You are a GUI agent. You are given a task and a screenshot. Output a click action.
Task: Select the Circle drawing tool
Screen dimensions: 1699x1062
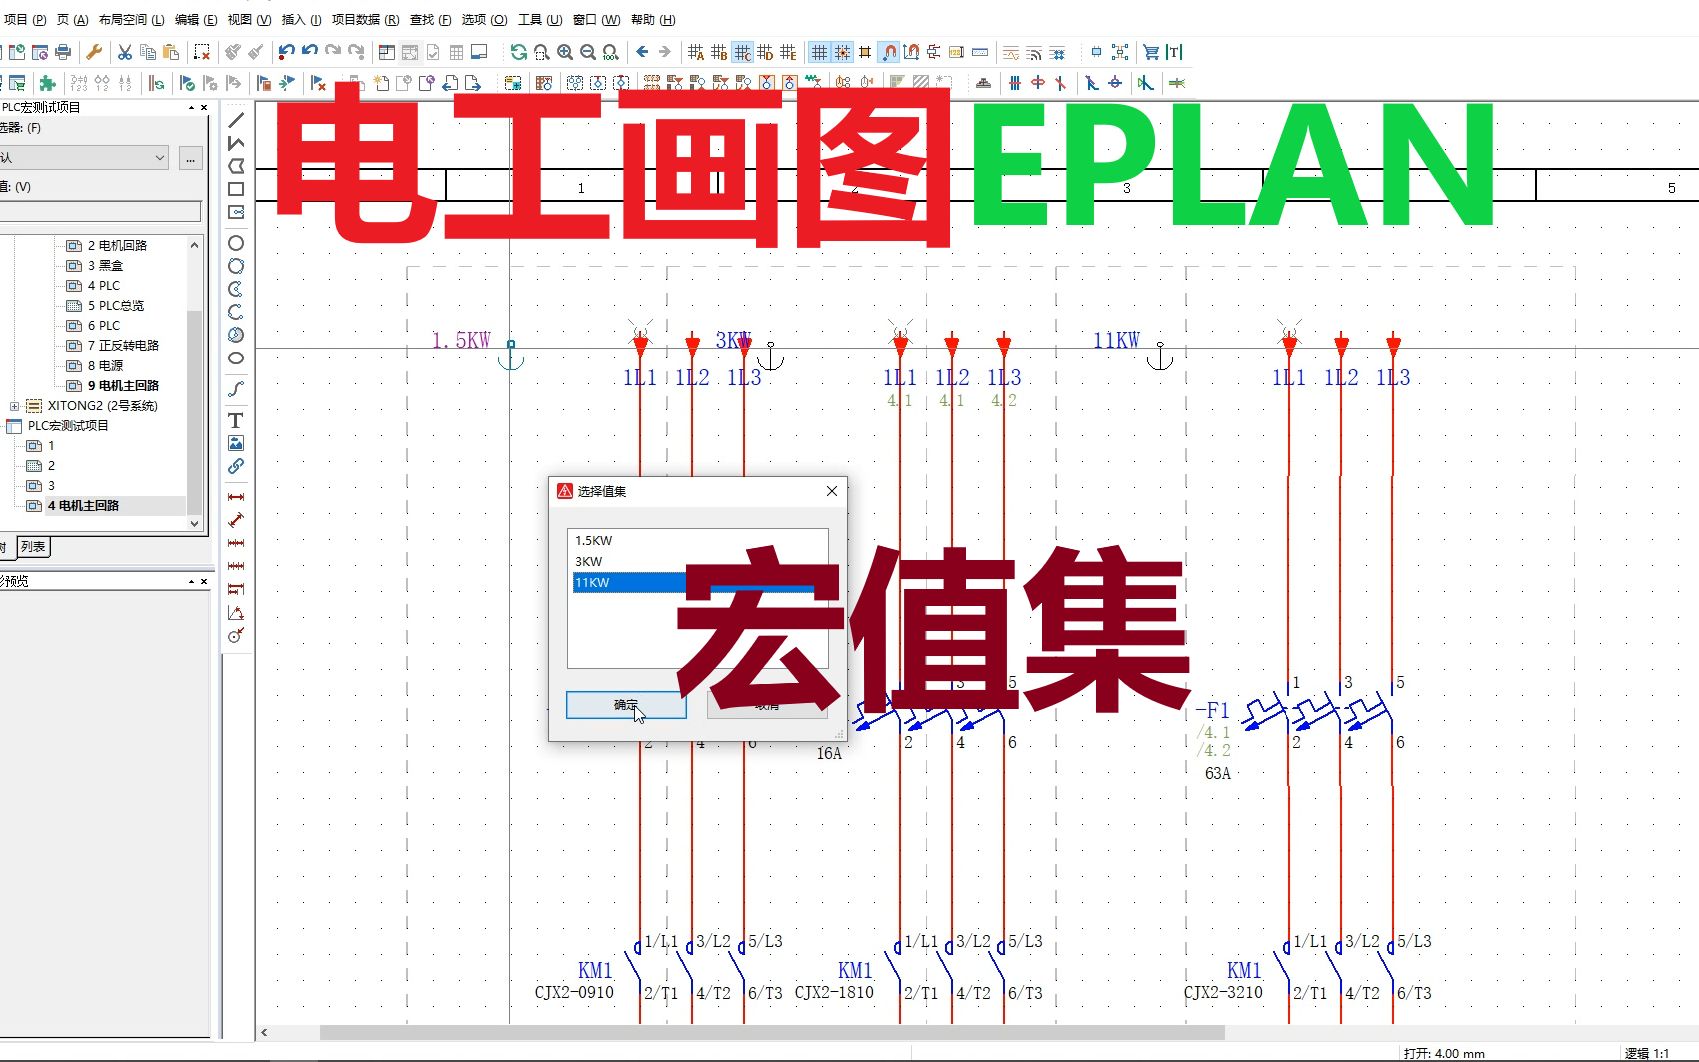point(236,243)
